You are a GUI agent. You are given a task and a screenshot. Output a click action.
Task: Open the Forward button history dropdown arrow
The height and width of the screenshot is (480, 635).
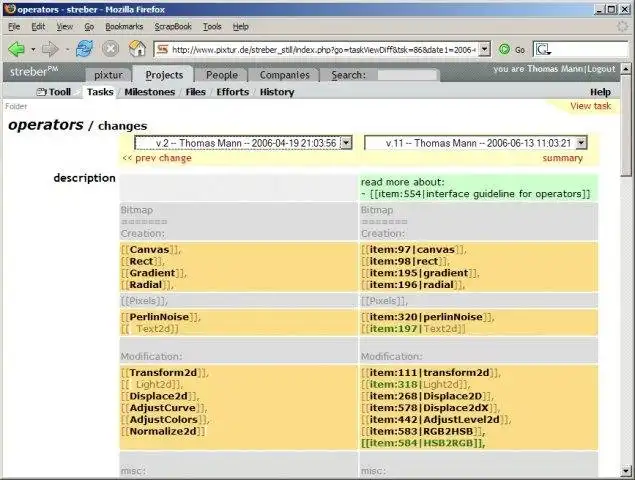[x=67, y=49]
